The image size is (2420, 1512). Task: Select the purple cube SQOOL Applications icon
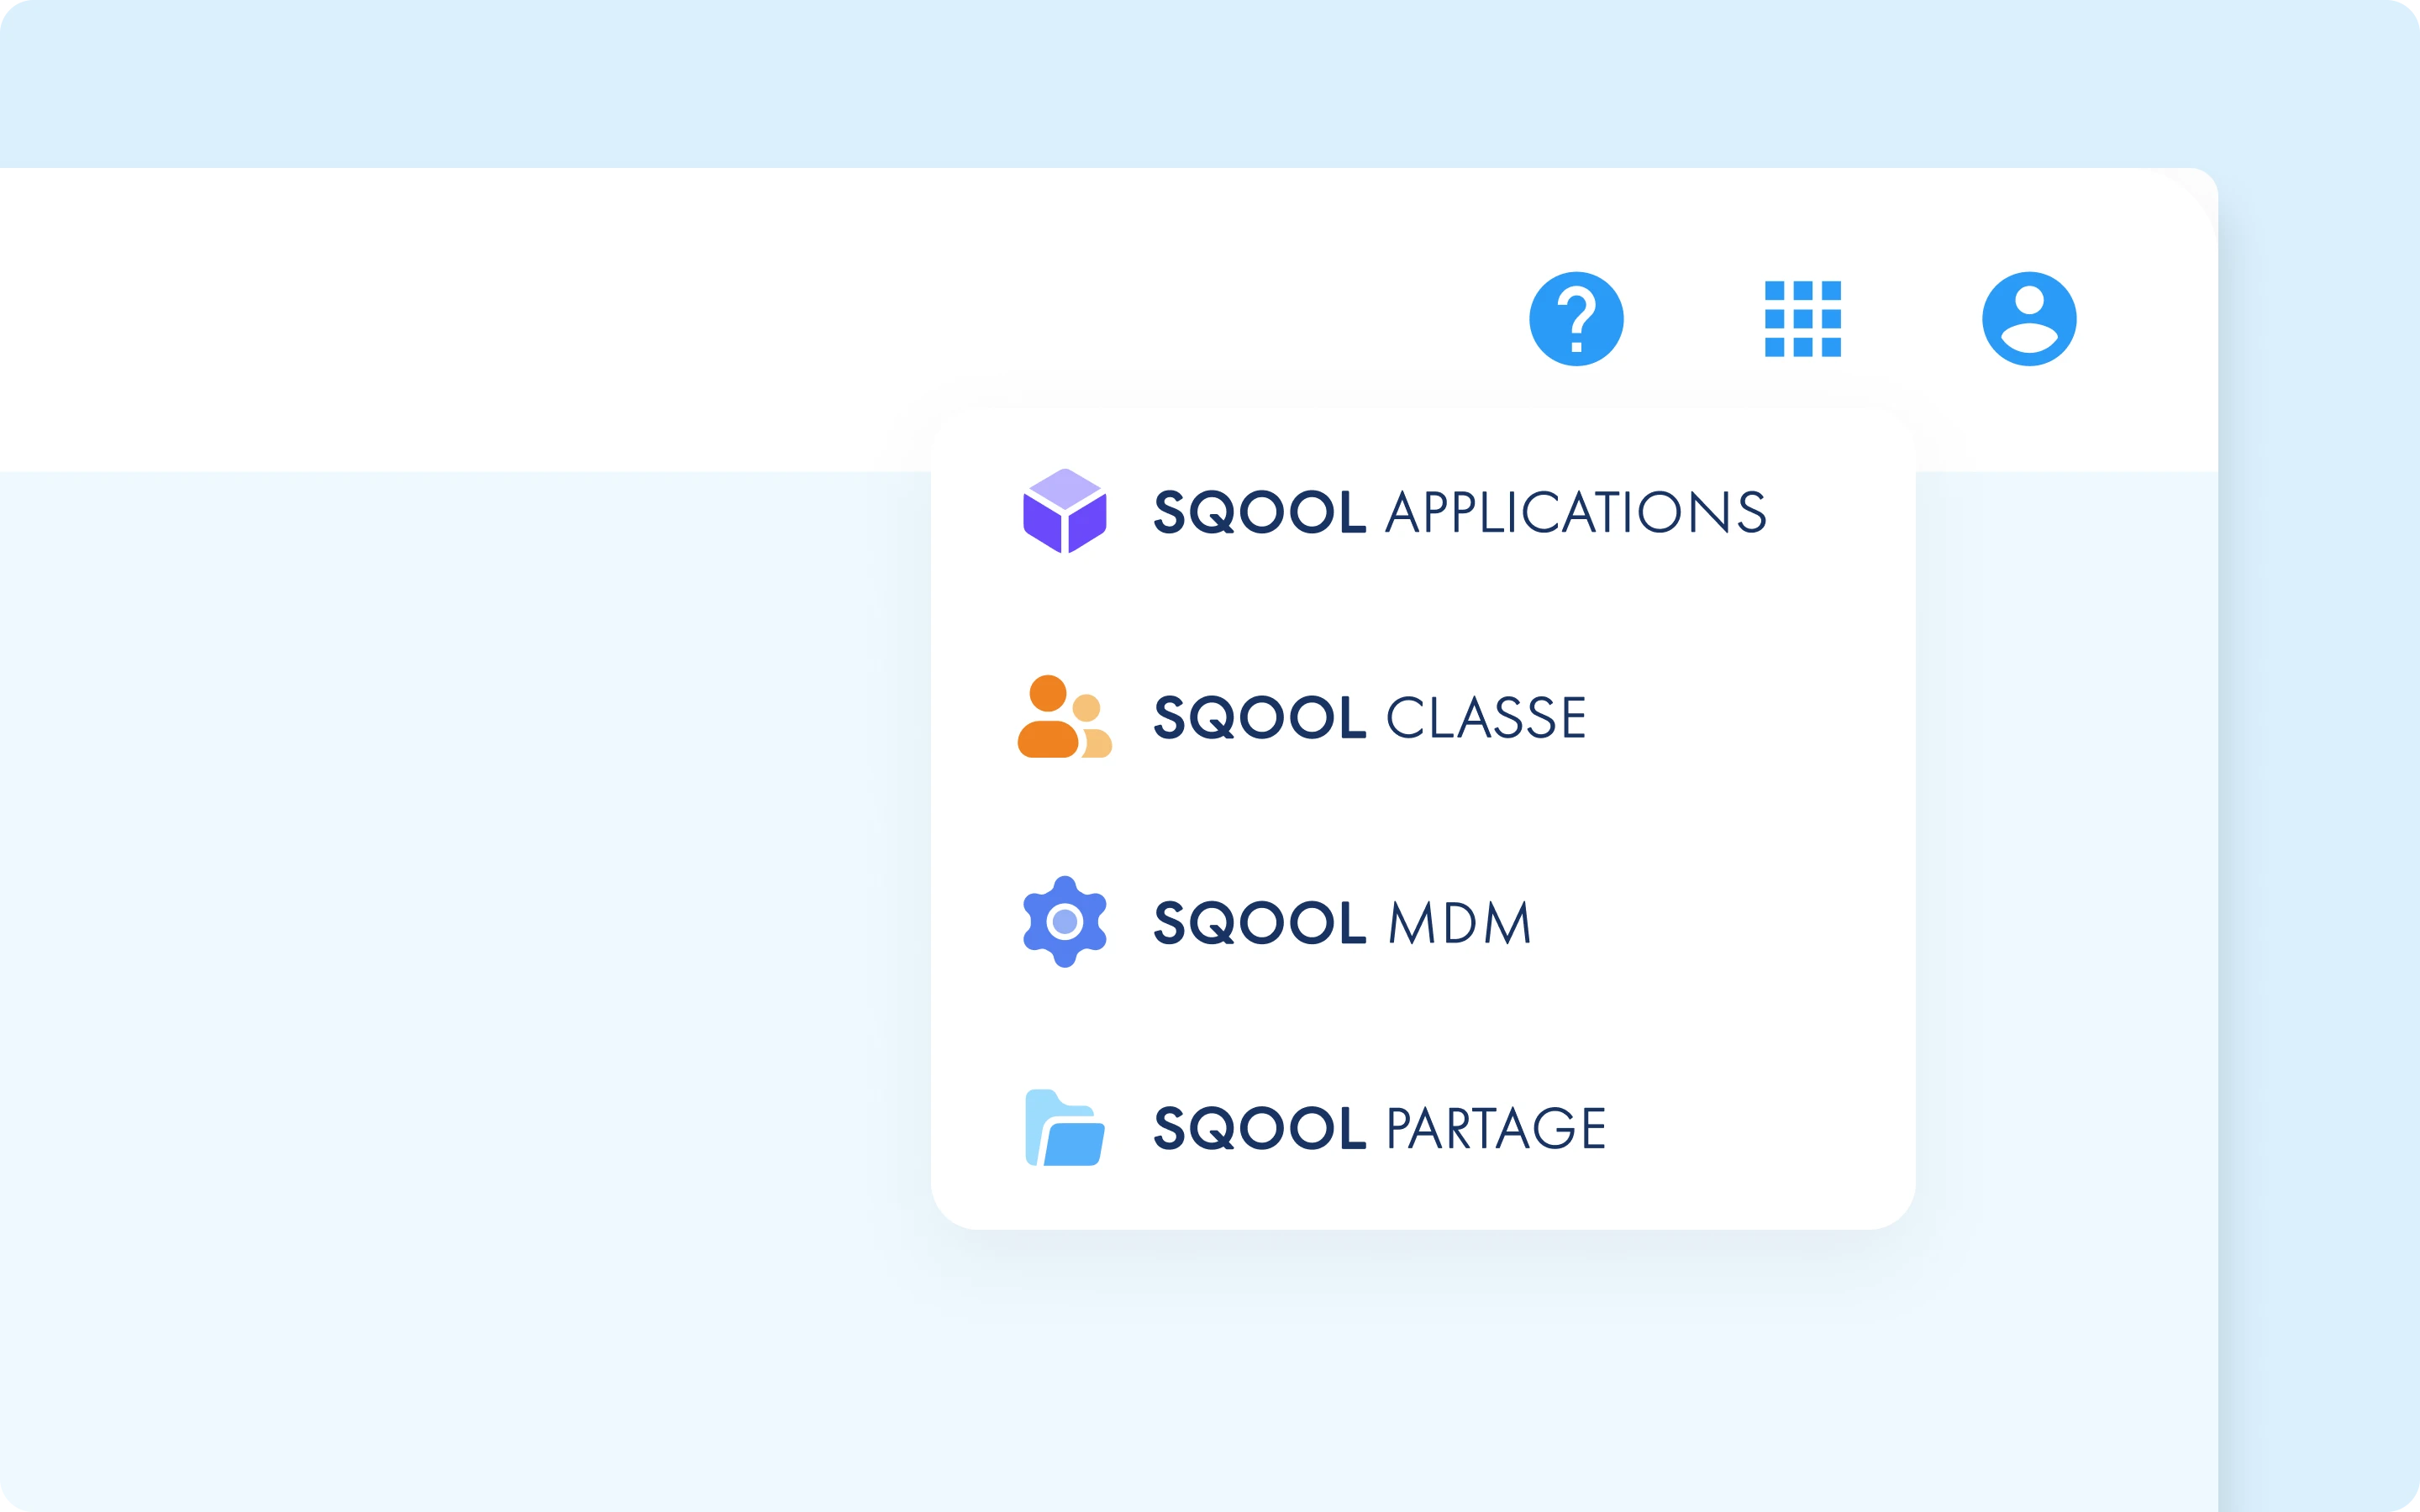pos(1063,513)
